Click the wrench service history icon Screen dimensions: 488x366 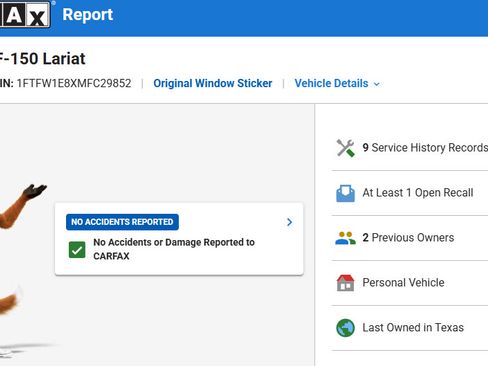(x=345, y=148)
